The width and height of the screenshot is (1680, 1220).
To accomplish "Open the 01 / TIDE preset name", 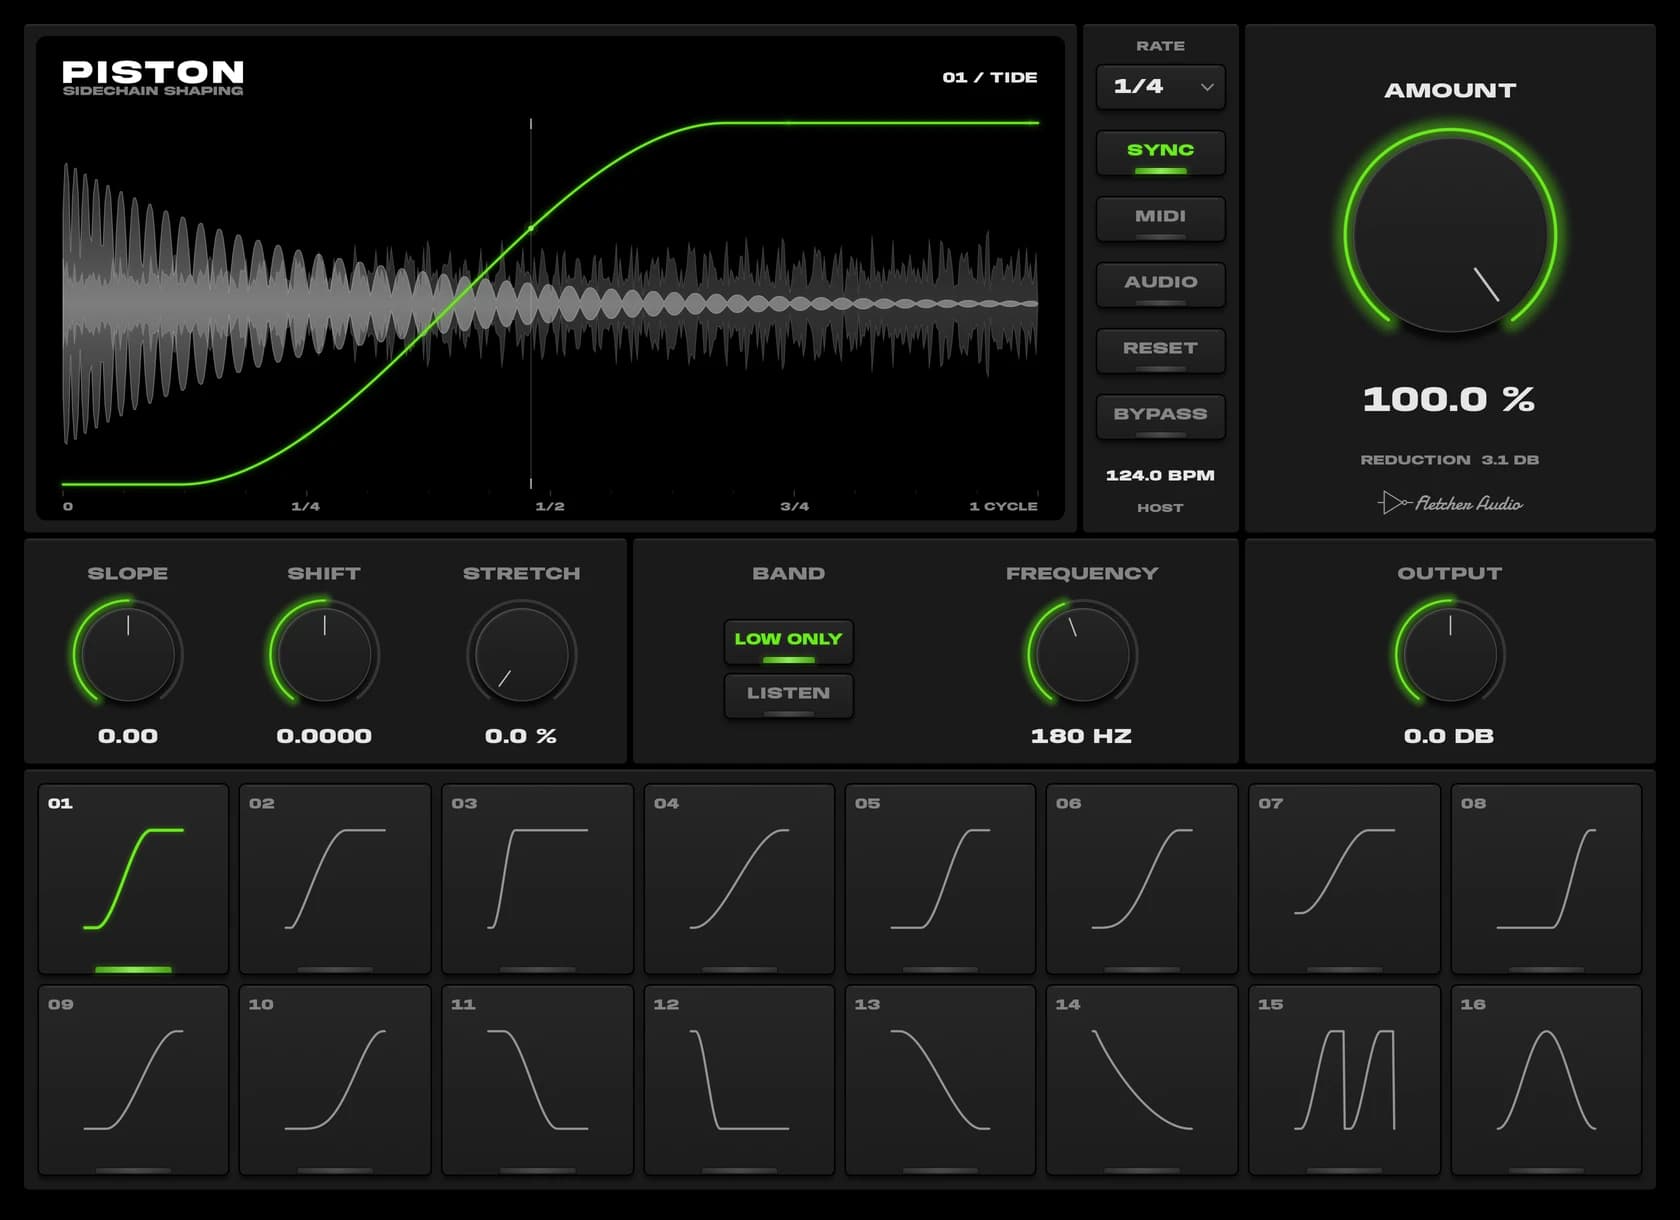I will (990, 77).
